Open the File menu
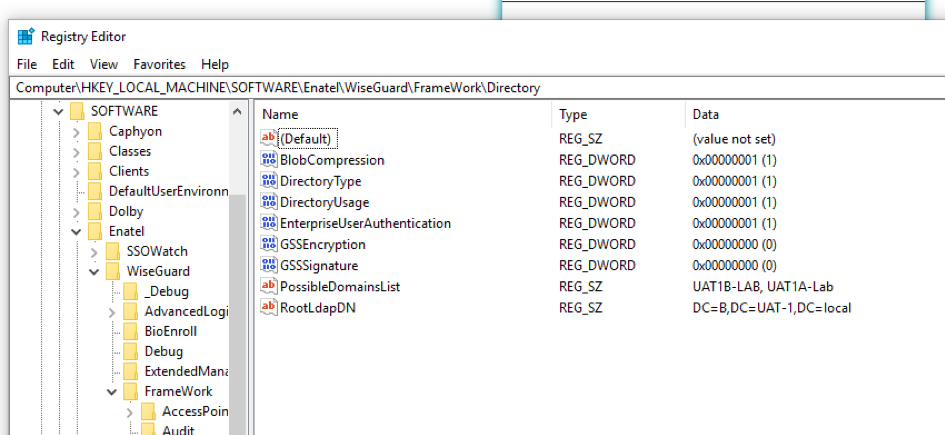945x435 pixels. pos(27,64)
